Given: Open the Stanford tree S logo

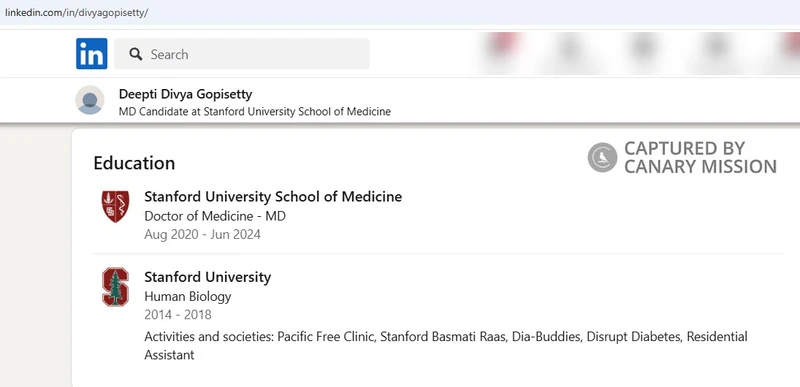Looking at the screenshot, I should pyautogui.click(x=115, y=287).
